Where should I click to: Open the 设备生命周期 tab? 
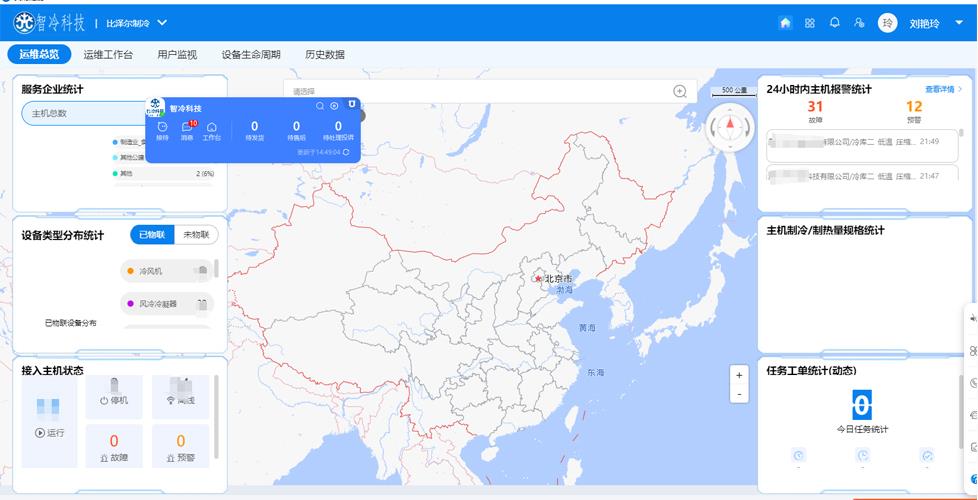pos(251,55)
